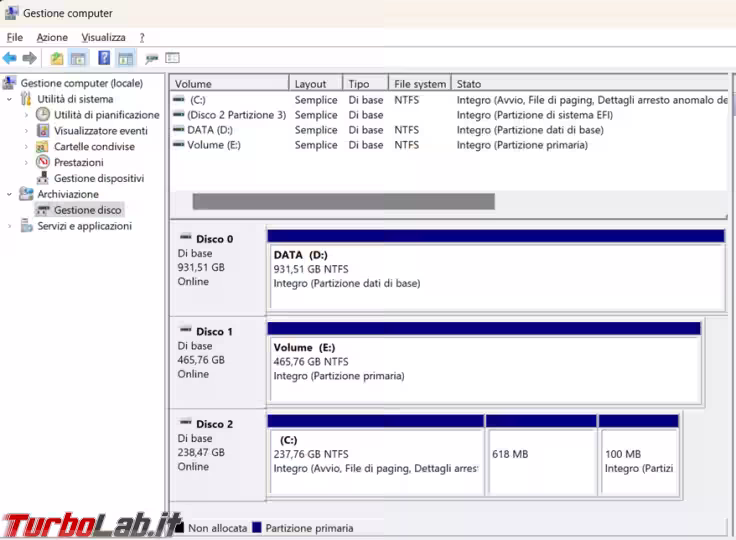Open the blue Help question mark icon
The width and height of the screenshot is (736, 540).
[104, 58]
